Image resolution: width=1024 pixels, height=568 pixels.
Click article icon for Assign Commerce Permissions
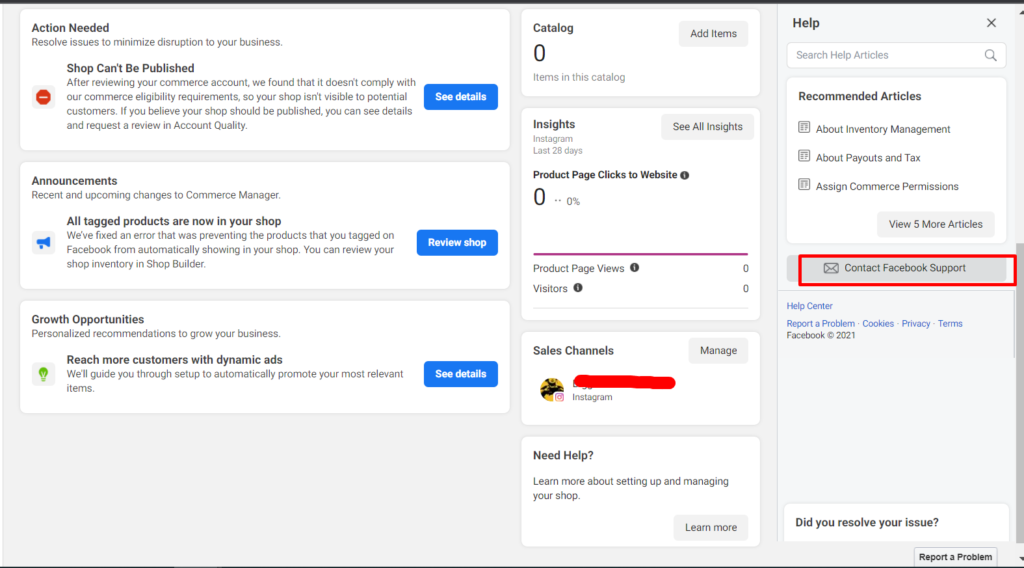pyautogui.click(x=804, y=185)
